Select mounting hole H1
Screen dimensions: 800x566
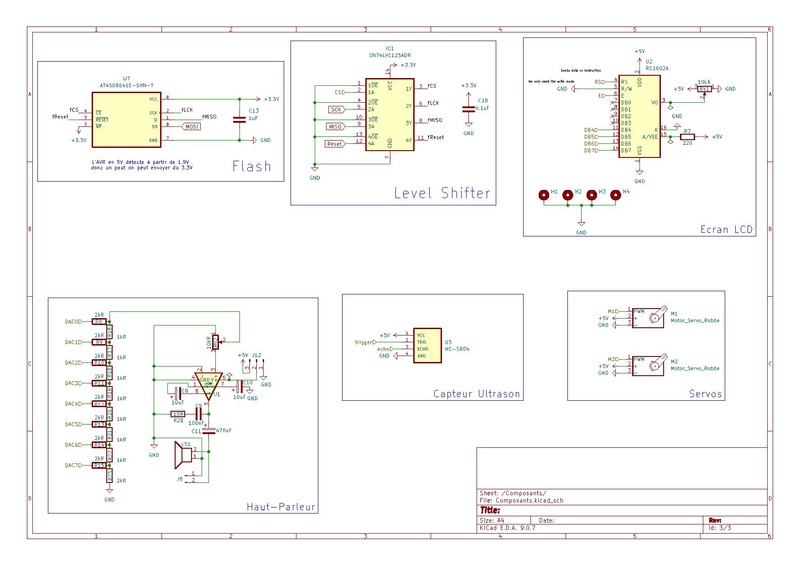[x=544, y=194]
